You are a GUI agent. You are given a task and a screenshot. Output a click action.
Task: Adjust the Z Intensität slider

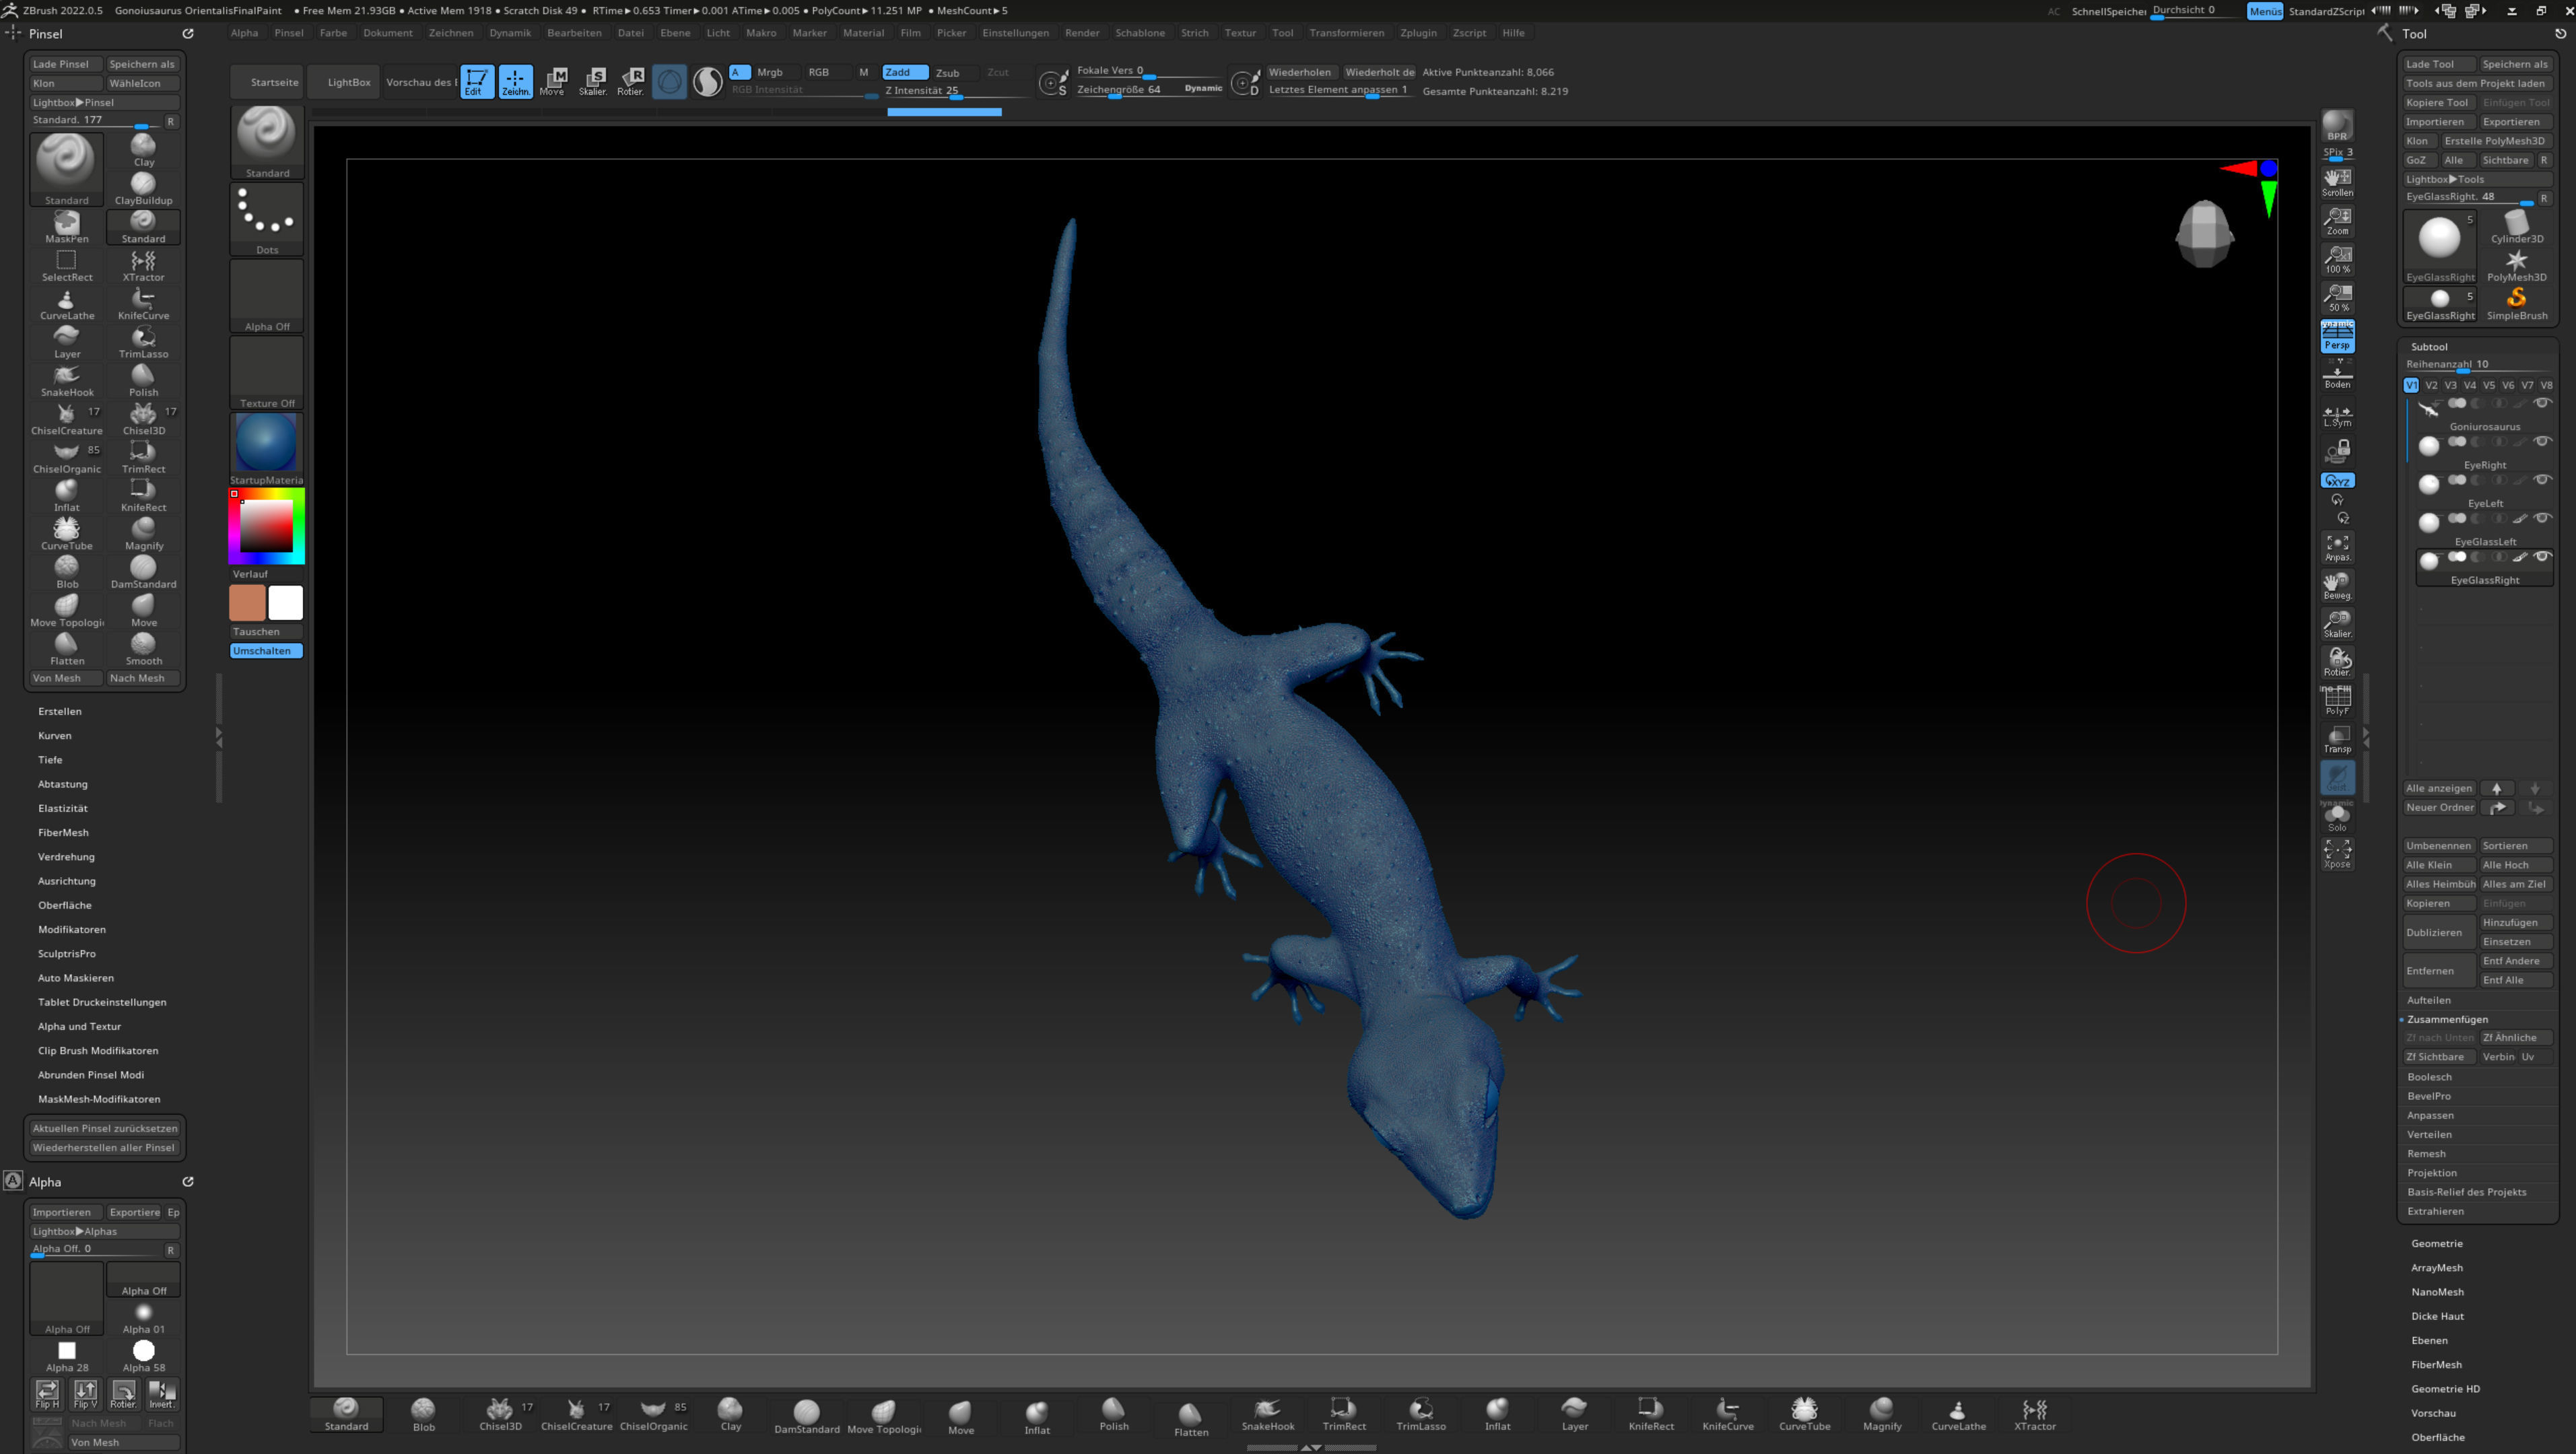coord(955,91)
